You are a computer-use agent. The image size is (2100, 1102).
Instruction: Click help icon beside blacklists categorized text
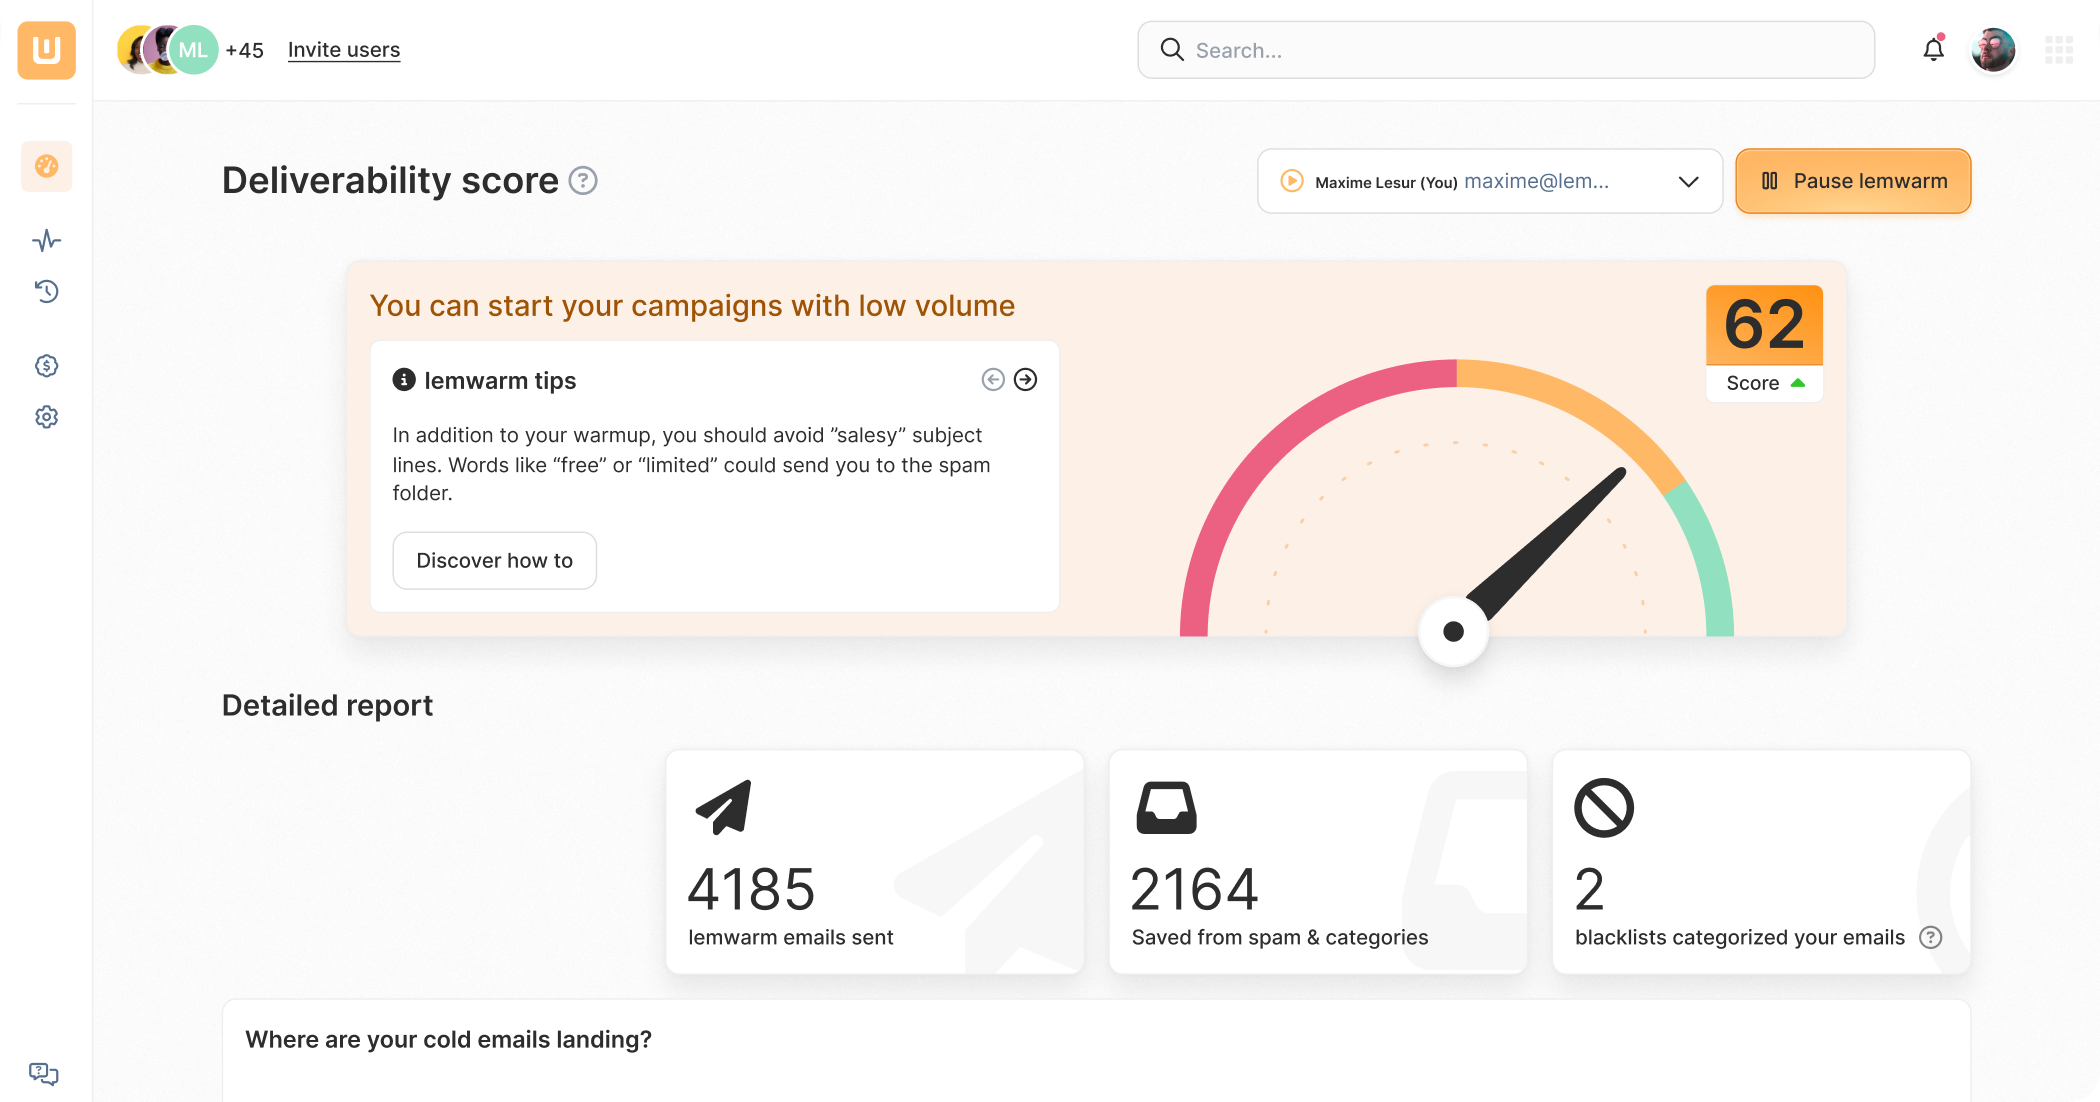[x=1931, y=937]
